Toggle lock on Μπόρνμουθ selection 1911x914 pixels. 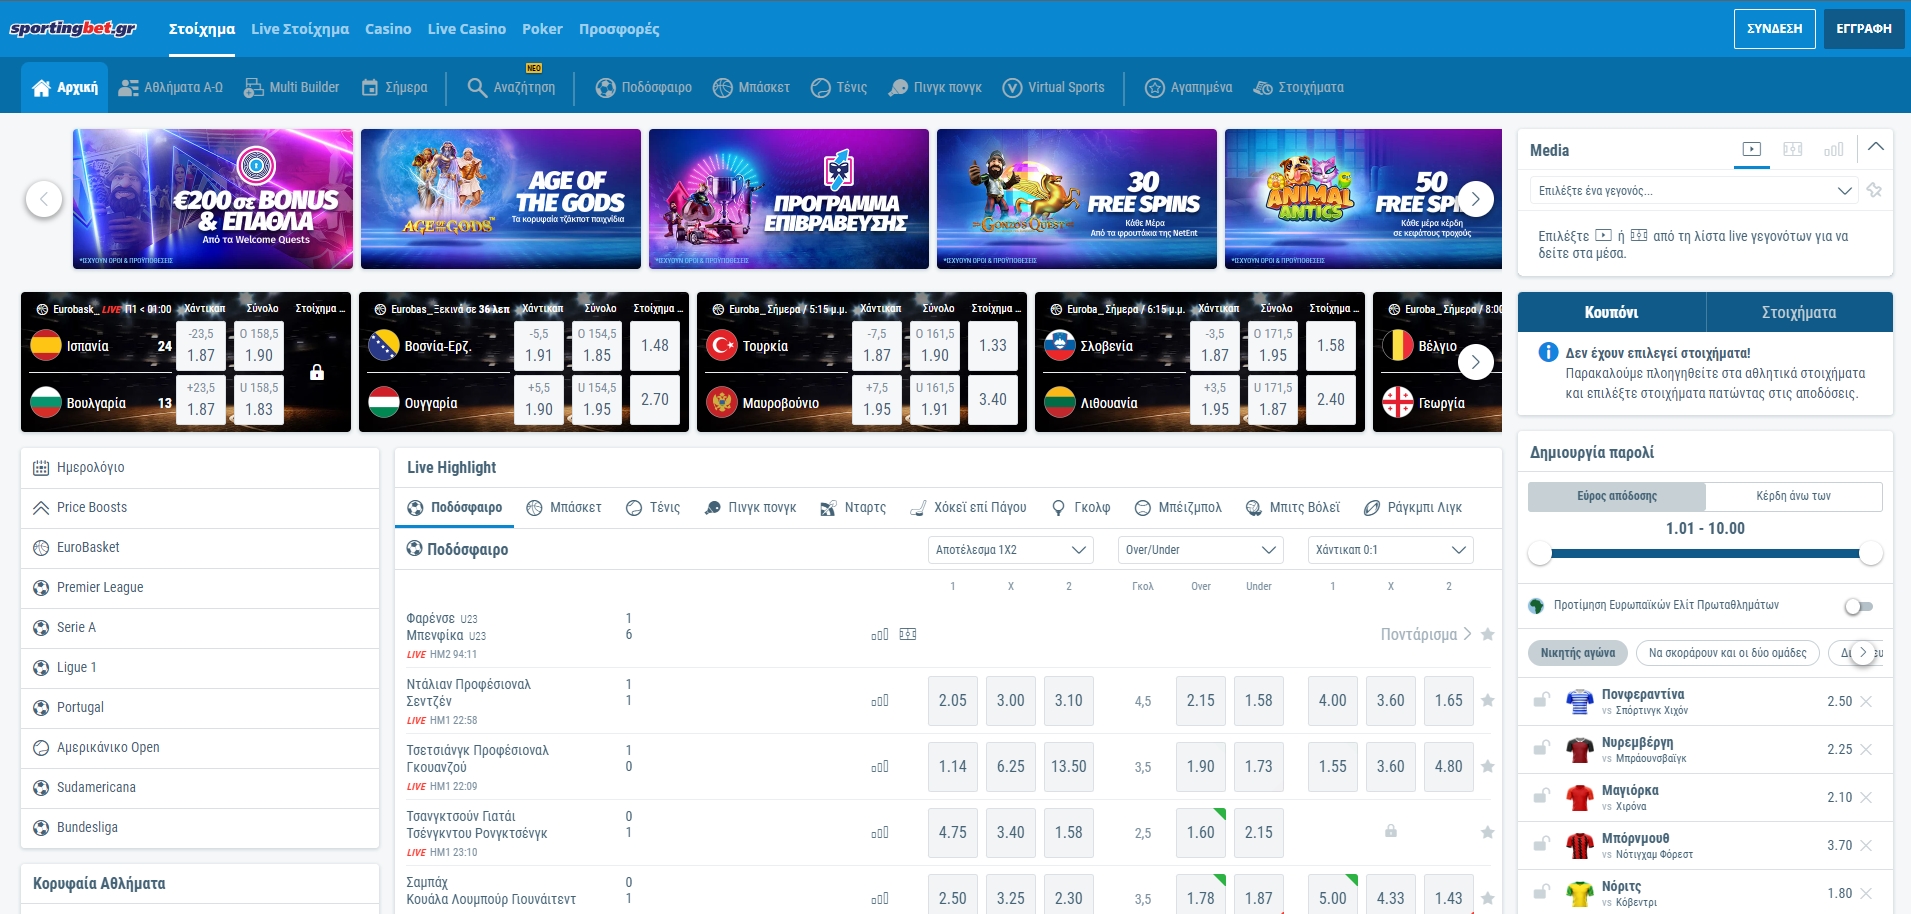(1542, 844)
